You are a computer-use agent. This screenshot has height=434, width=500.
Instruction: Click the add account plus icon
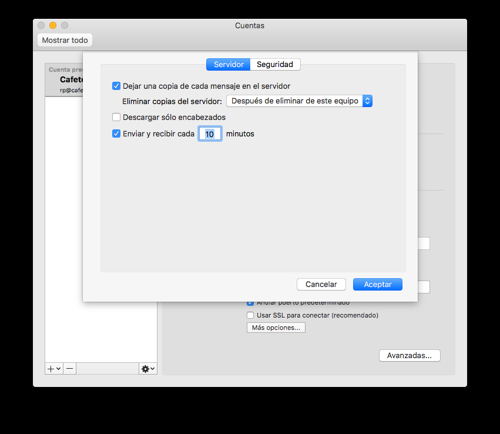51,369
